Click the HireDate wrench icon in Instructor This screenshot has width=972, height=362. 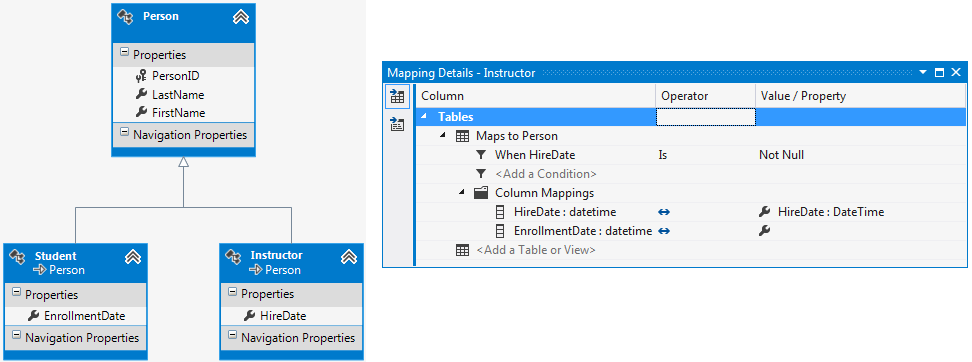(x=249, y=316)
